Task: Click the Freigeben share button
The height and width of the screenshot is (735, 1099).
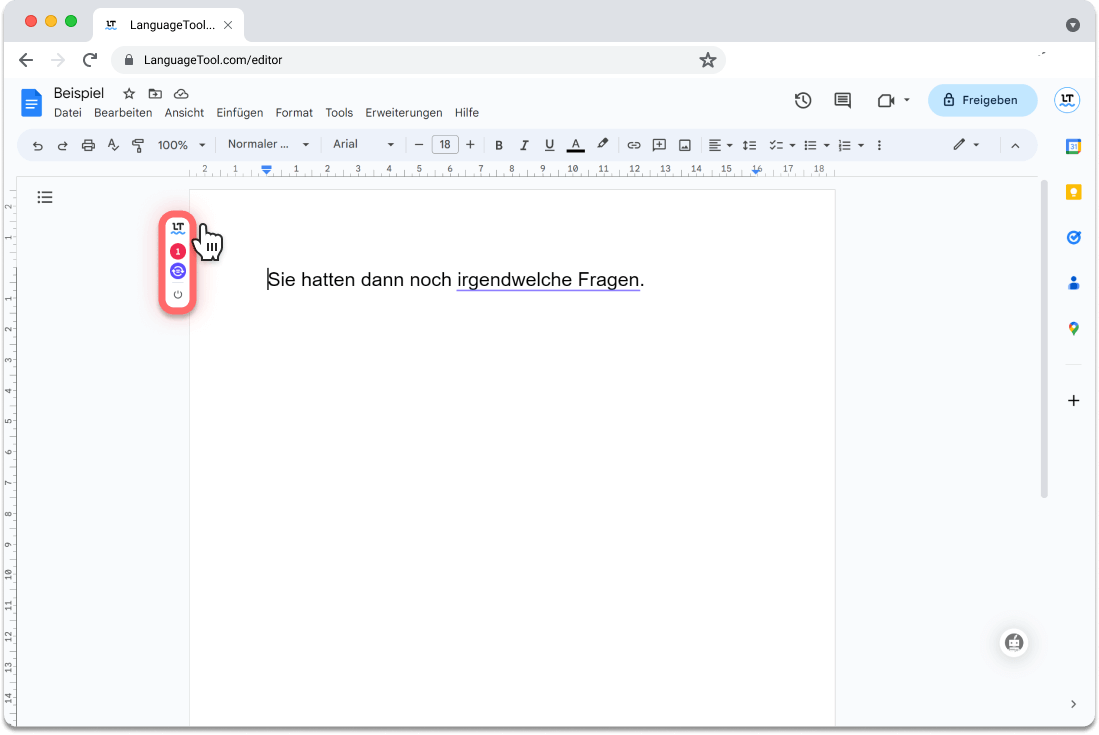Action: [x=983, y=100]
